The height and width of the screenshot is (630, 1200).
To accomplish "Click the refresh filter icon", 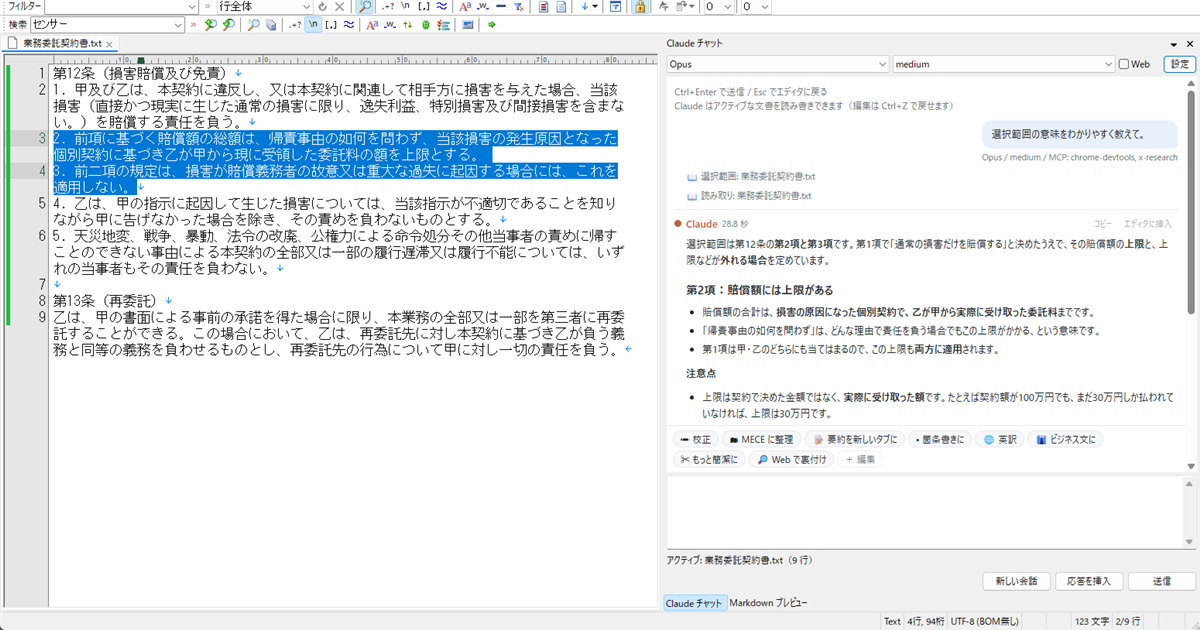I will 323,7.
